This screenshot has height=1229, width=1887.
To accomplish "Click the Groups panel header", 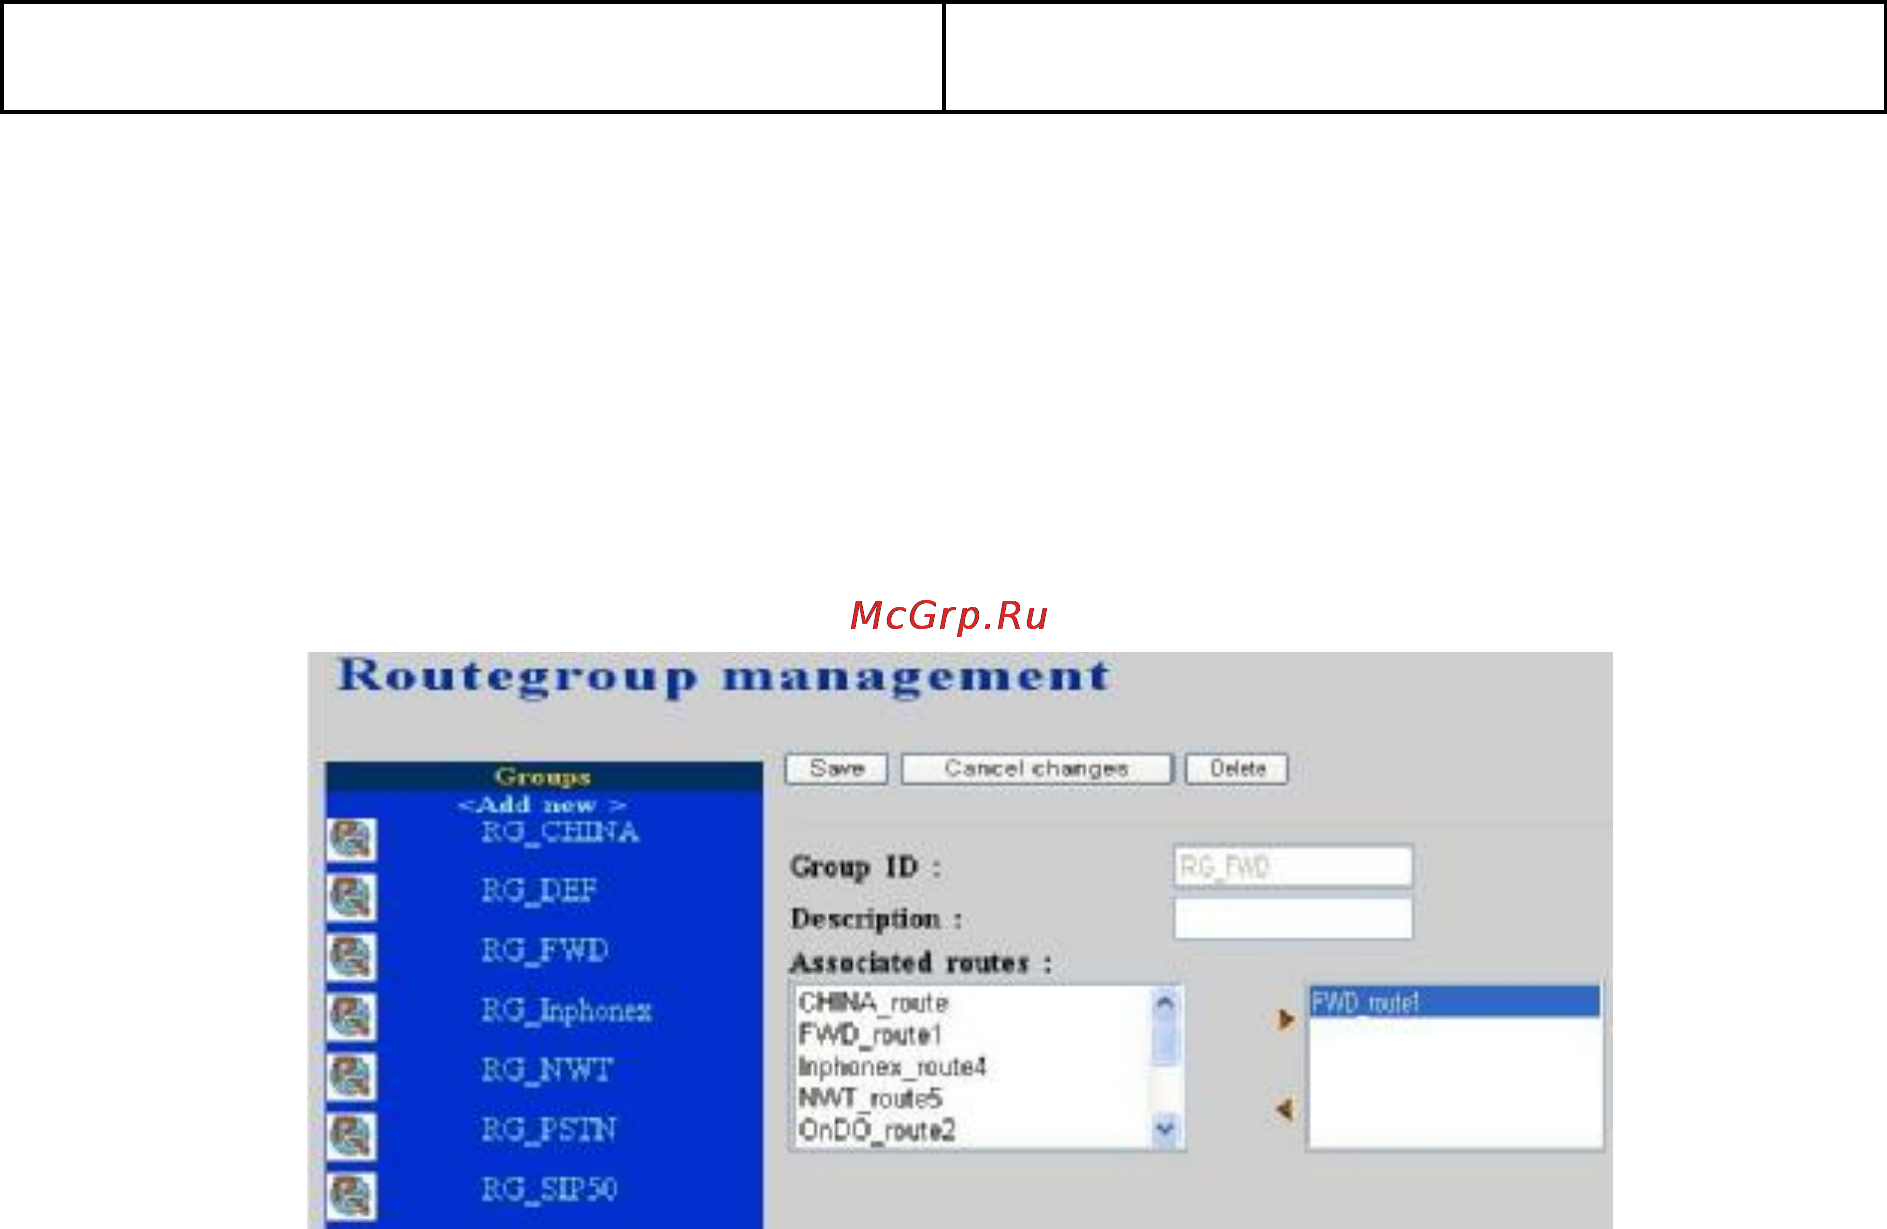I will coord(544,777).
